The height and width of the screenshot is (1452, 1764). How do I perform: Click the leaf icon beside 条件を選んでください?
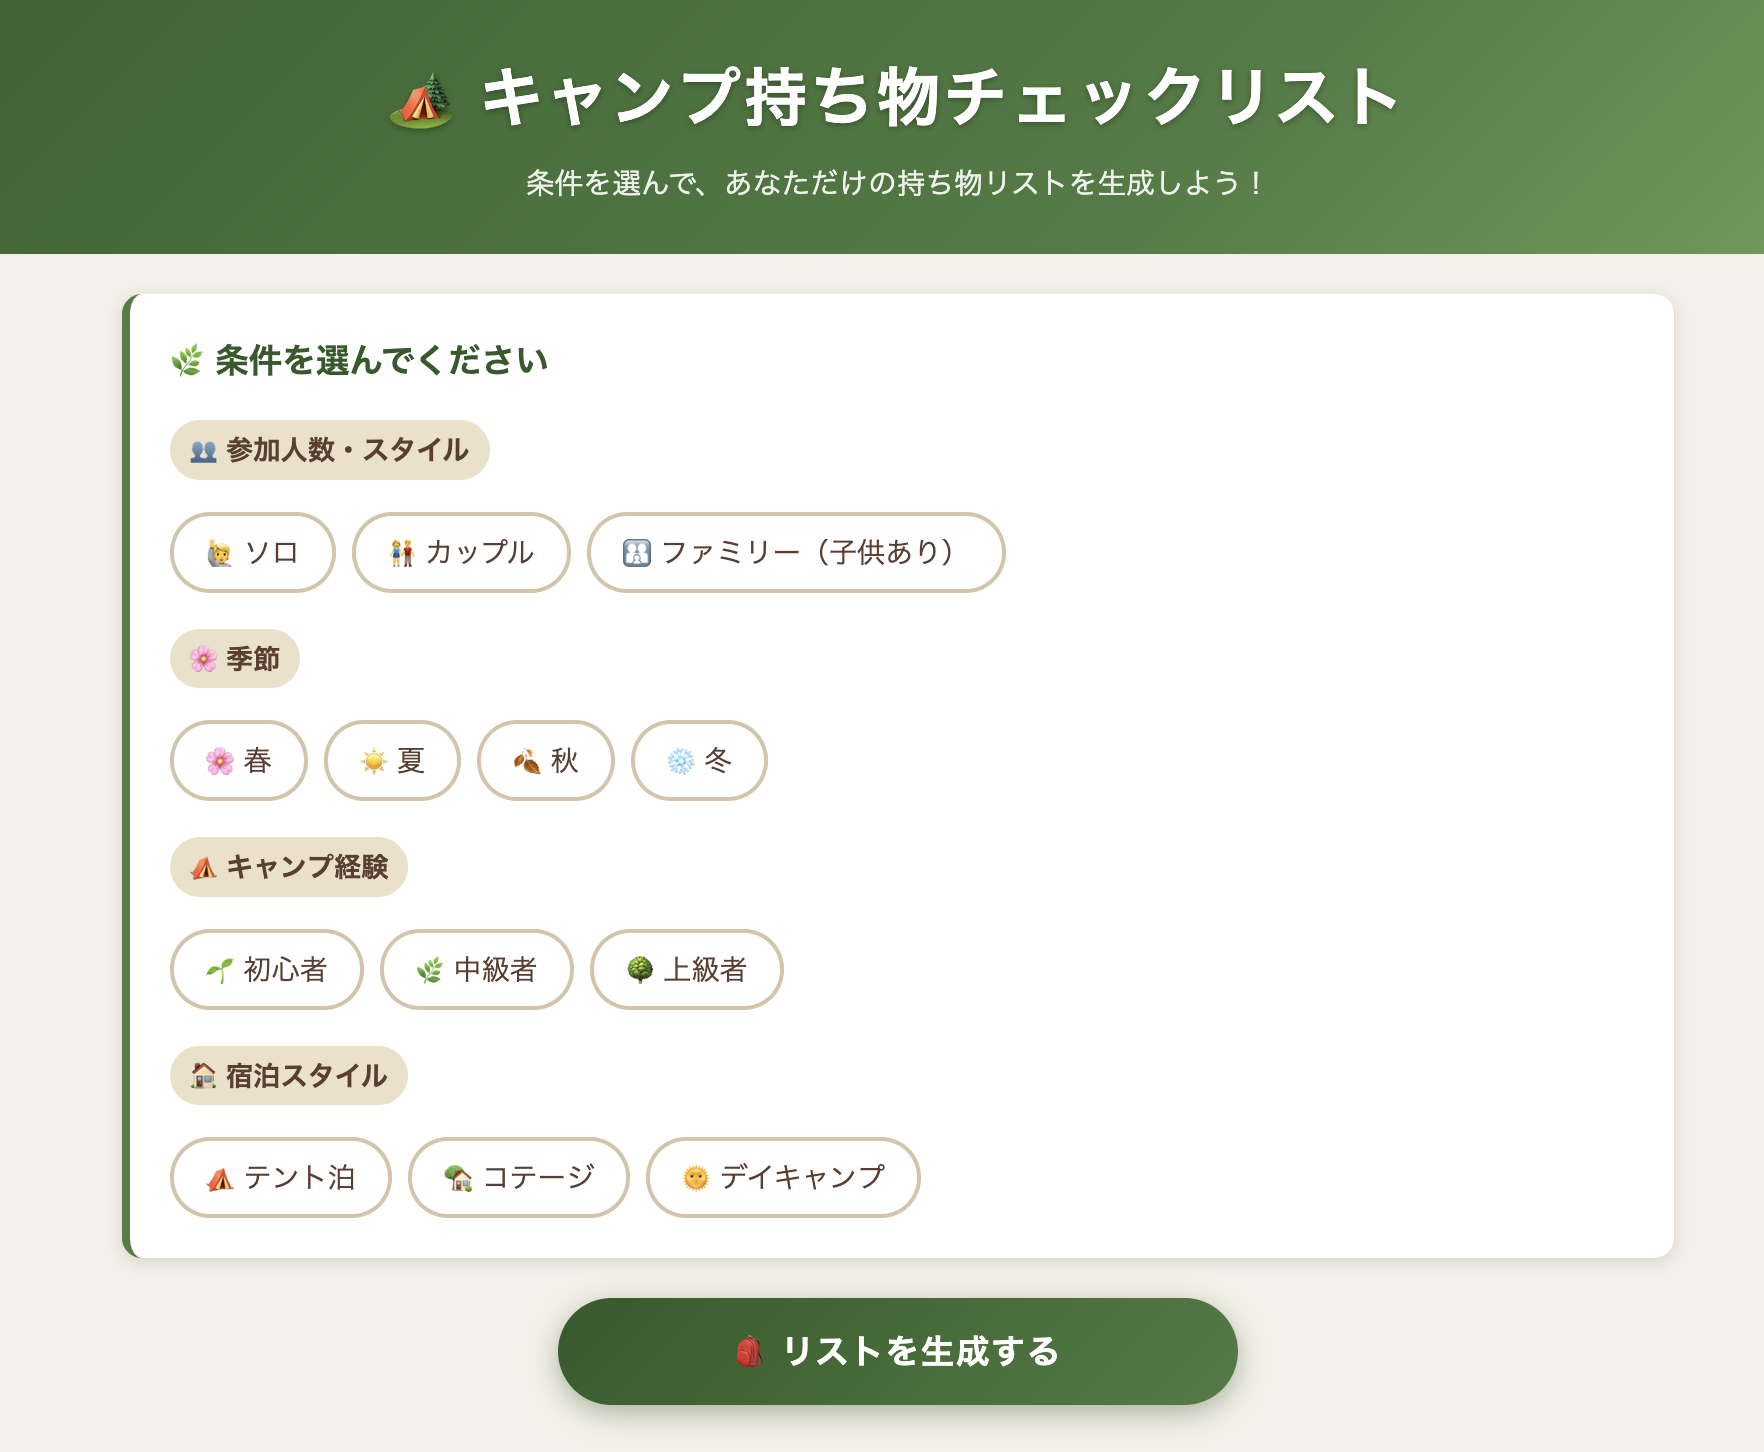187,361
